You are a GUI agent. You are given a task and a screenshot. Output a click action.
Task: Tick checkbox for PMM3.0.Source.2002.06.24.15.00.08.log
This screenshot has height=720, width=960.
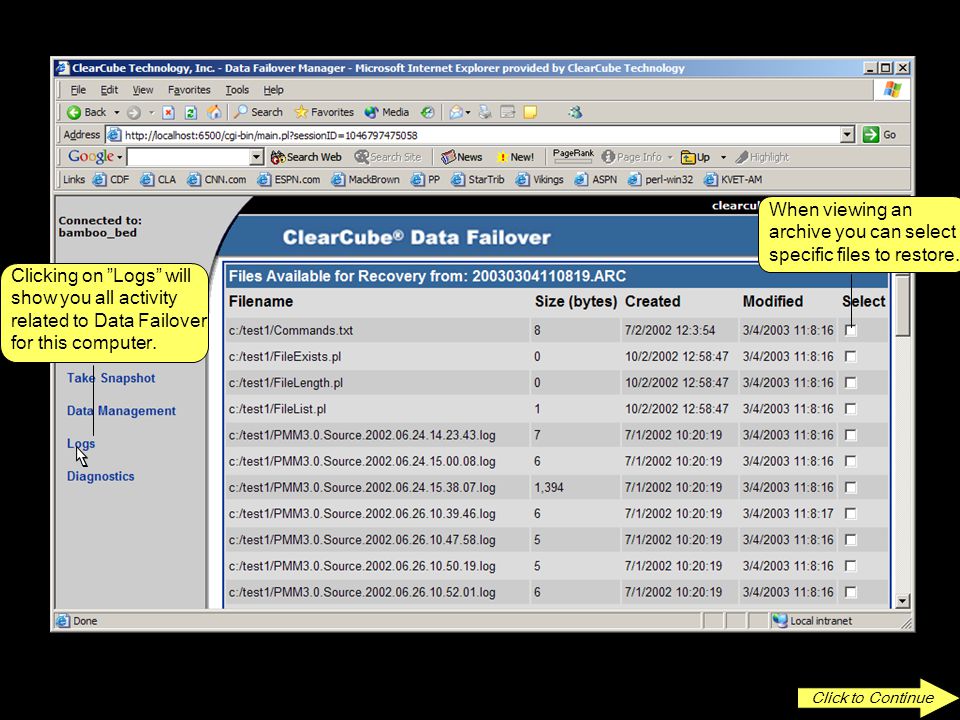pos(850,461)
